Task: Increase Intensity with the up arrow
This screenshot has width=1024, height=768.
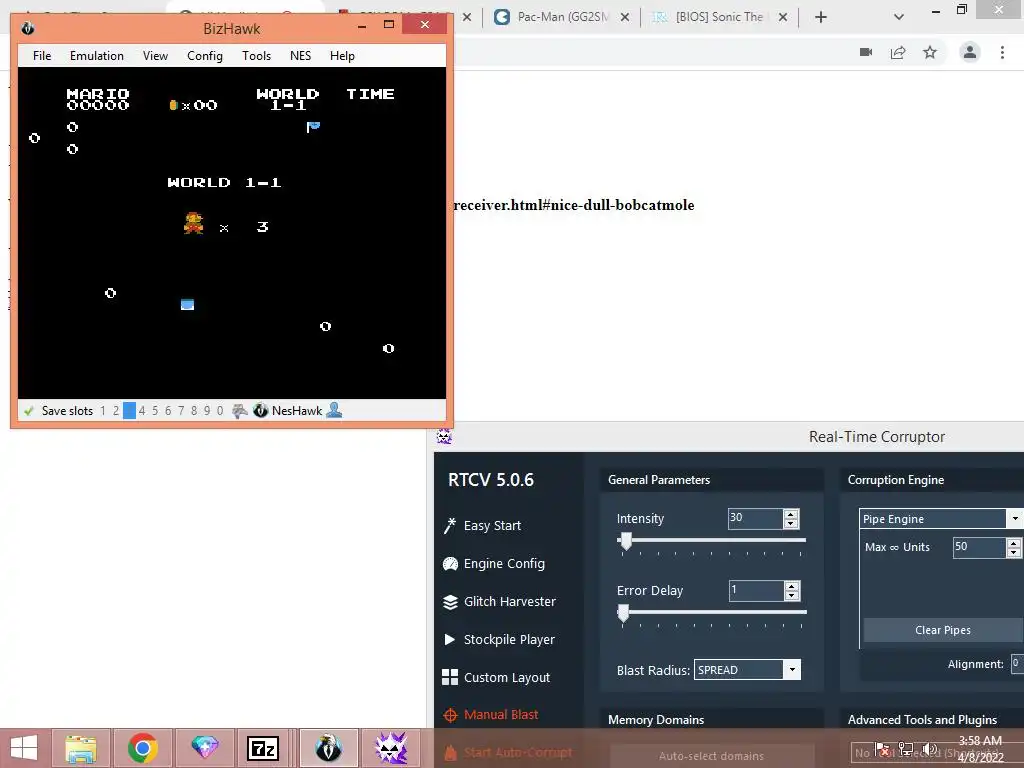Action: [791, 514]
